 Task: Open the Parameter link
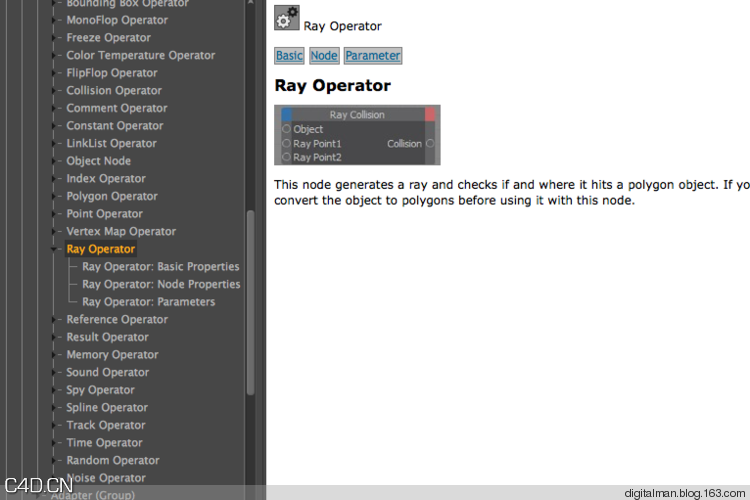tap(373, 56)
